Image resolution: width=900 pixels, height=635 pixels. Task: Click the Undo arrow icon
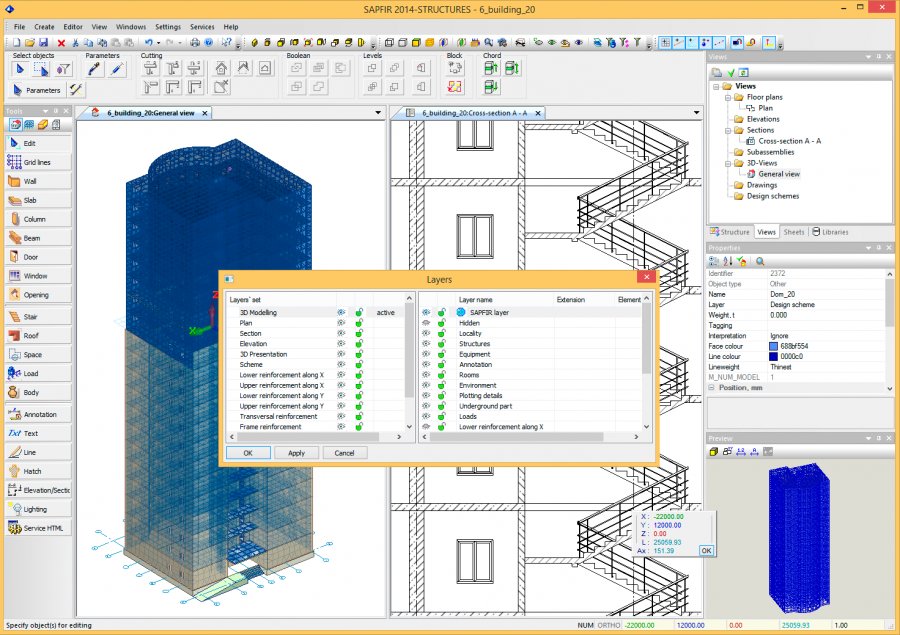coord(149,42)
